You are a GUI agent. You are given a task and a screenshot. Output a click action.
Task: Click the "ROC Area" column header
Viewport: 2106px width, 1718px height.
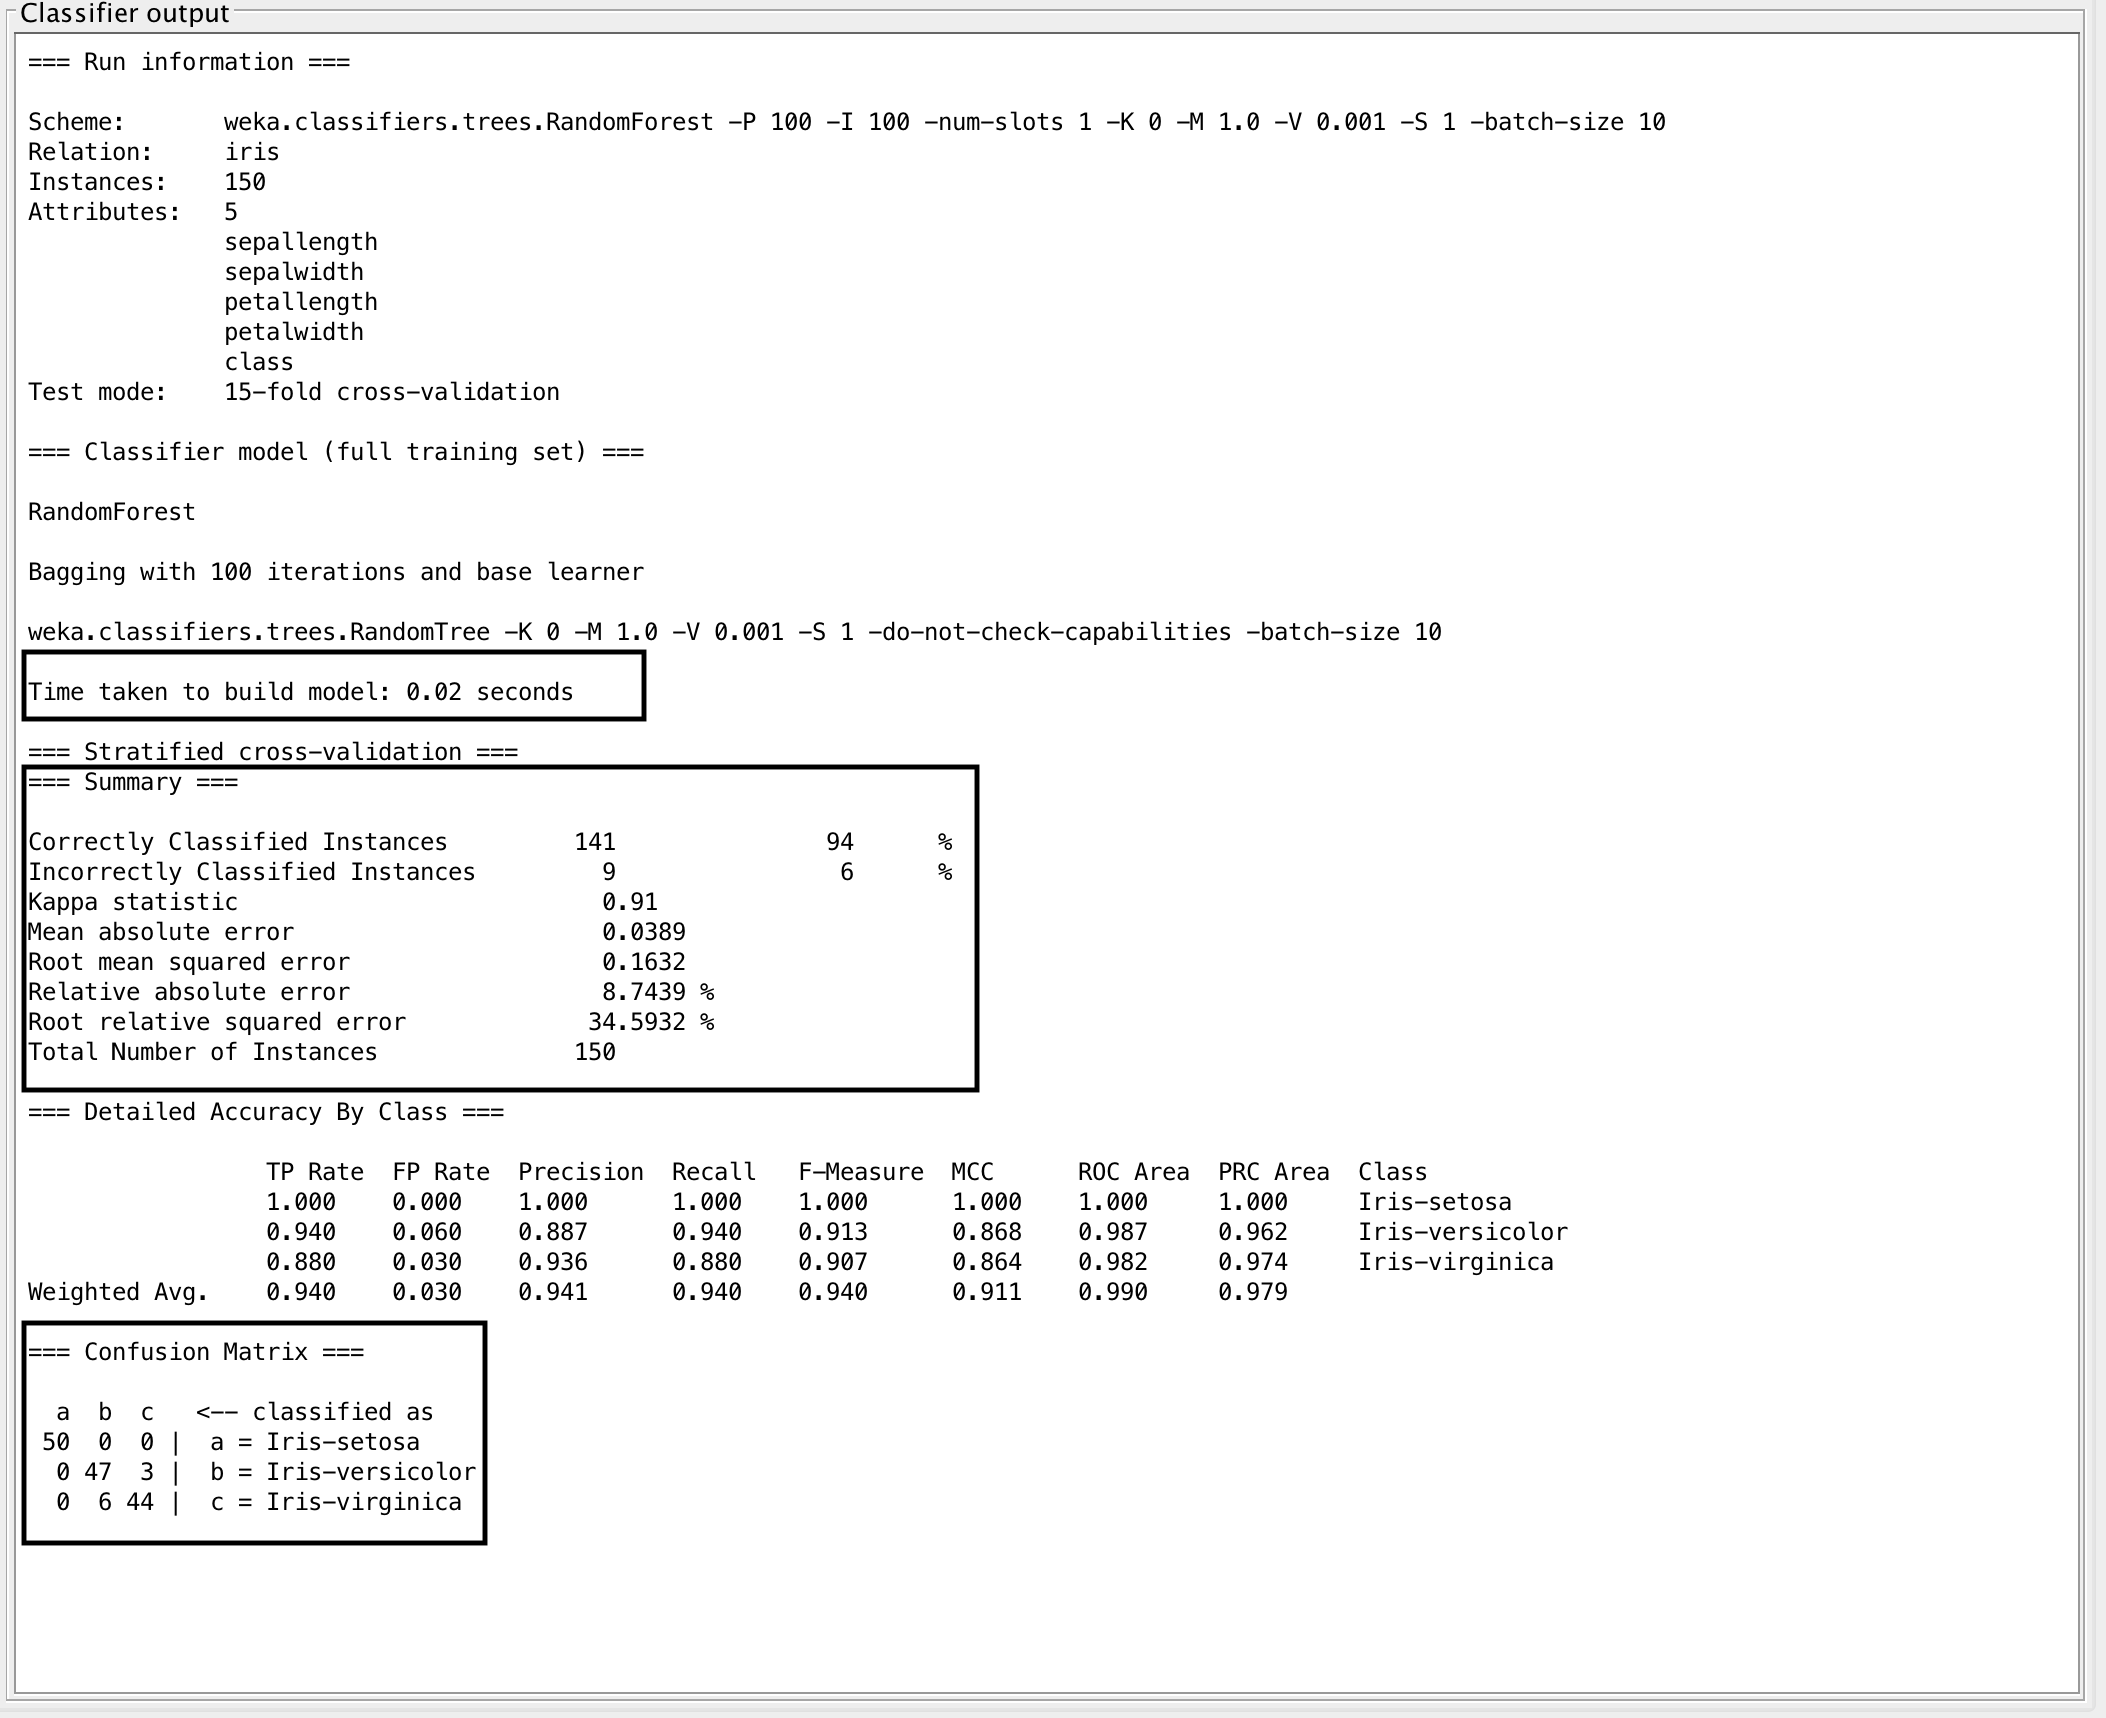pos(1133,1172)
